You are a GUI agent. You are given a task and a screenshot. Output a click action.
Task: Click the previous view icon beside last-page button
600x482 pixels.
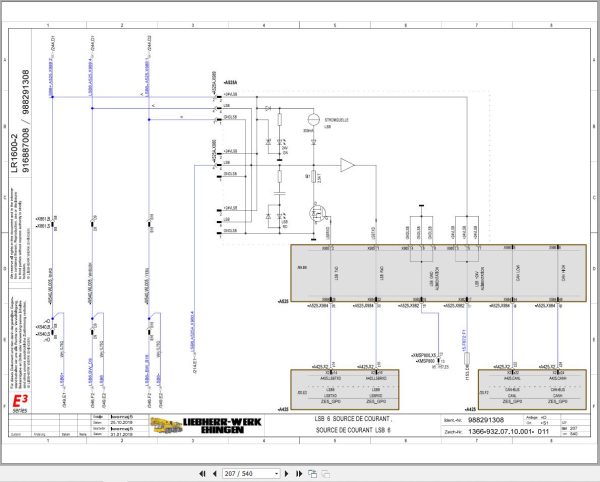click(312, 474)
